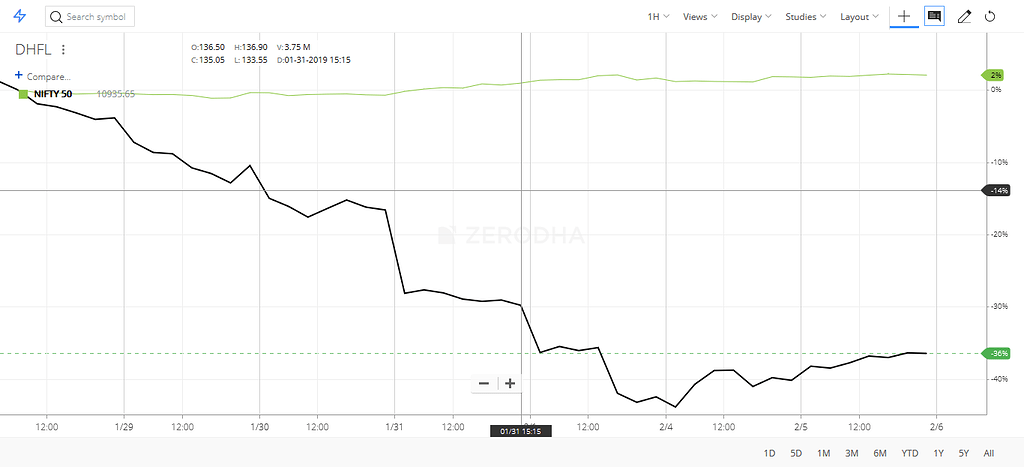This screenshot has height=467, width=1024.
Task: Zoom out with the minus button
Action: coord(484,383)
